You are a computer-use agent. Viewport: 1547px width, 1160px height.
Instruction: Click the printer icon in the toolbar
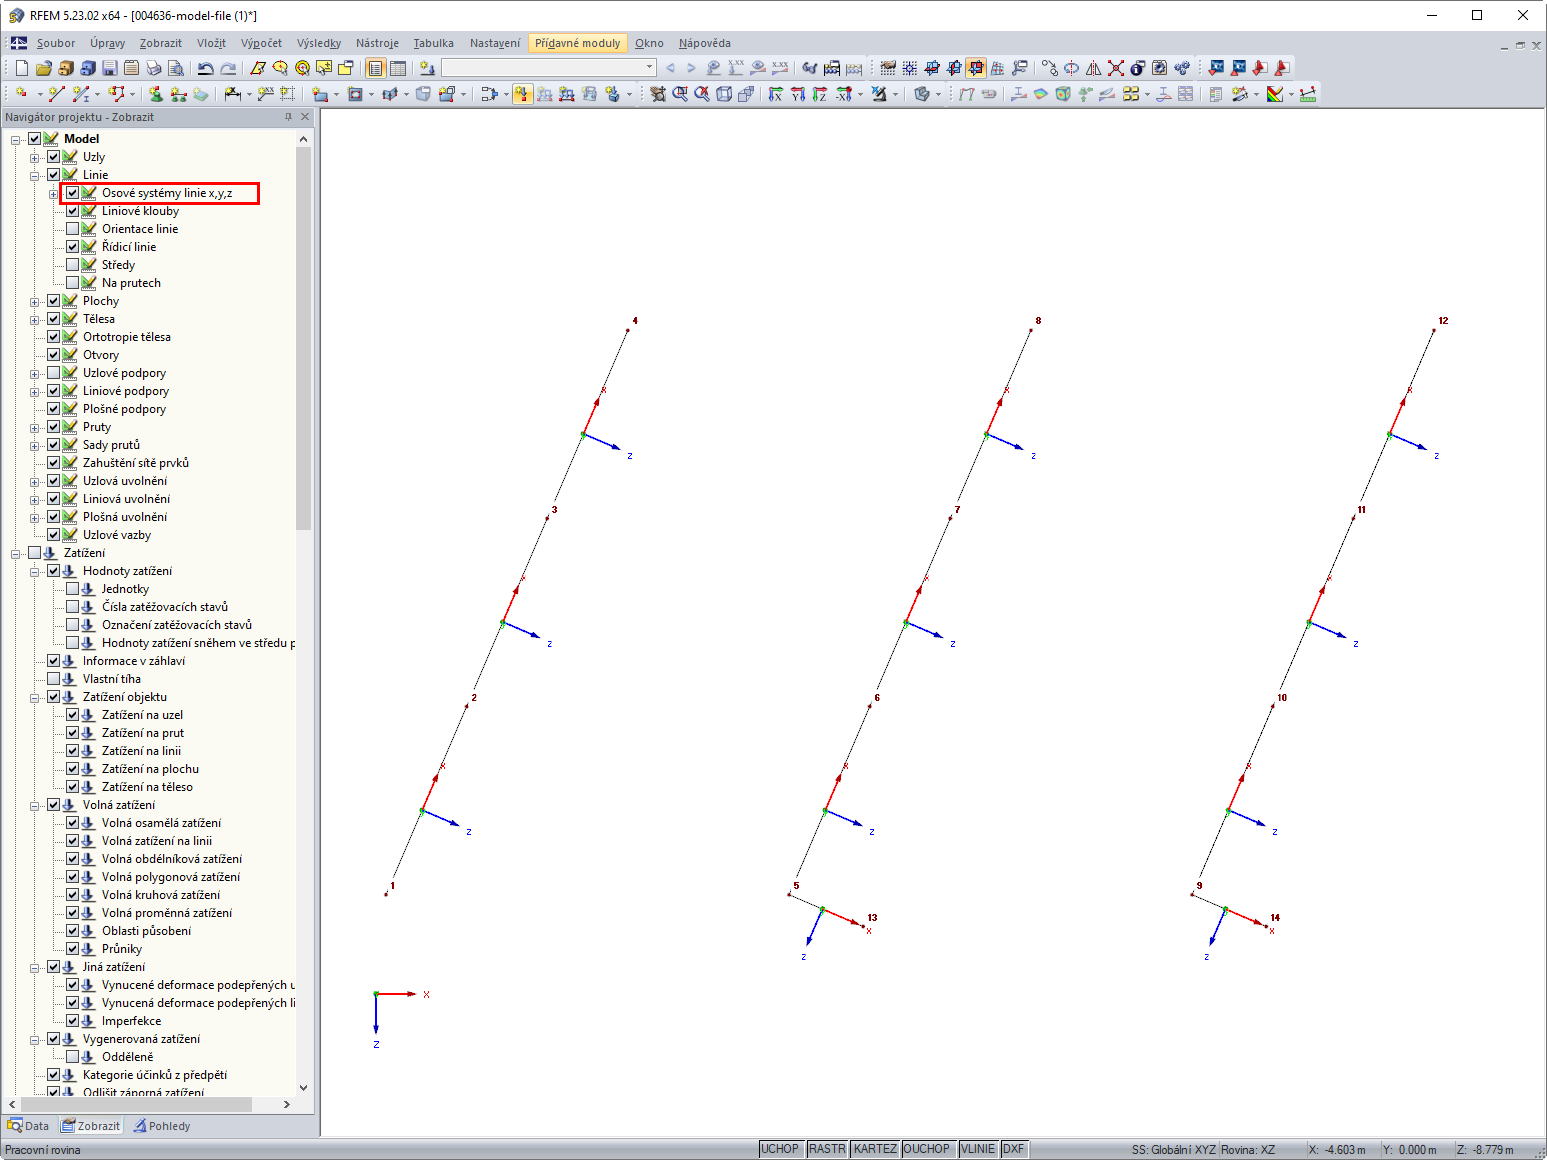(x=153, y=68)
